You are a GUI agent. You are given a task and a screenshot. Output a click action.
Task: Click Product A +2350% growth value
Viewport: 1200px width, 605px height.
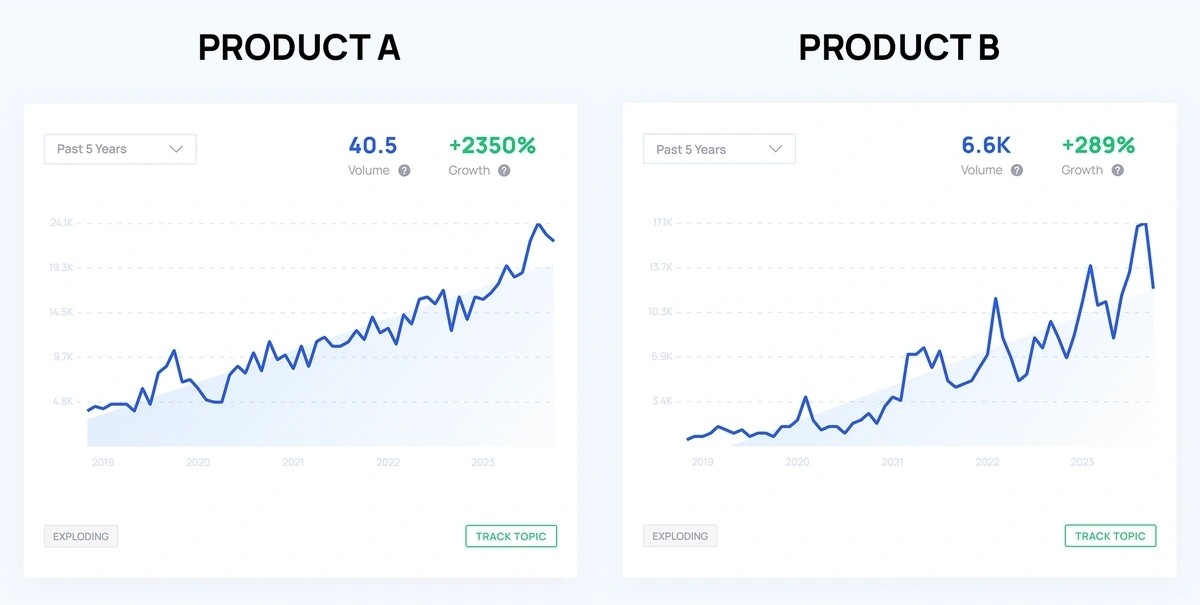click(492, 146)
